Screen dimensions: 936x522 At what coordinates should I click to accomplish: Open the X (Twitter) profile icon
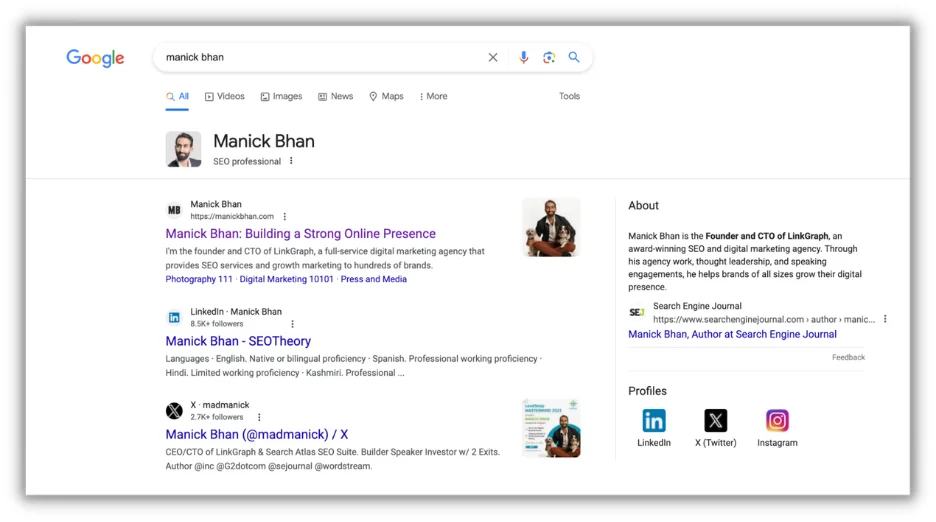pyautogui.click(x=716, y=421)
